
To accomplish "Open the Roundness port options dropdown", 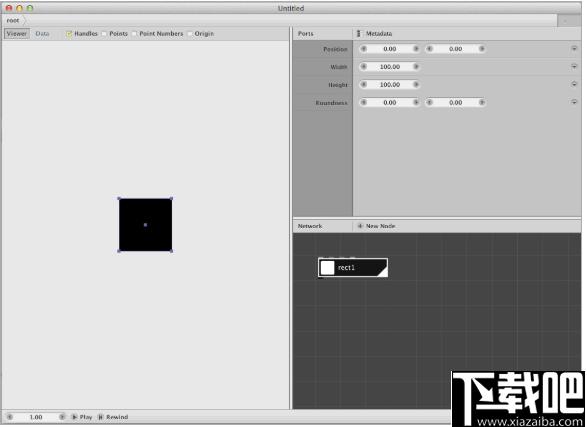I will (x=574, y=102).
